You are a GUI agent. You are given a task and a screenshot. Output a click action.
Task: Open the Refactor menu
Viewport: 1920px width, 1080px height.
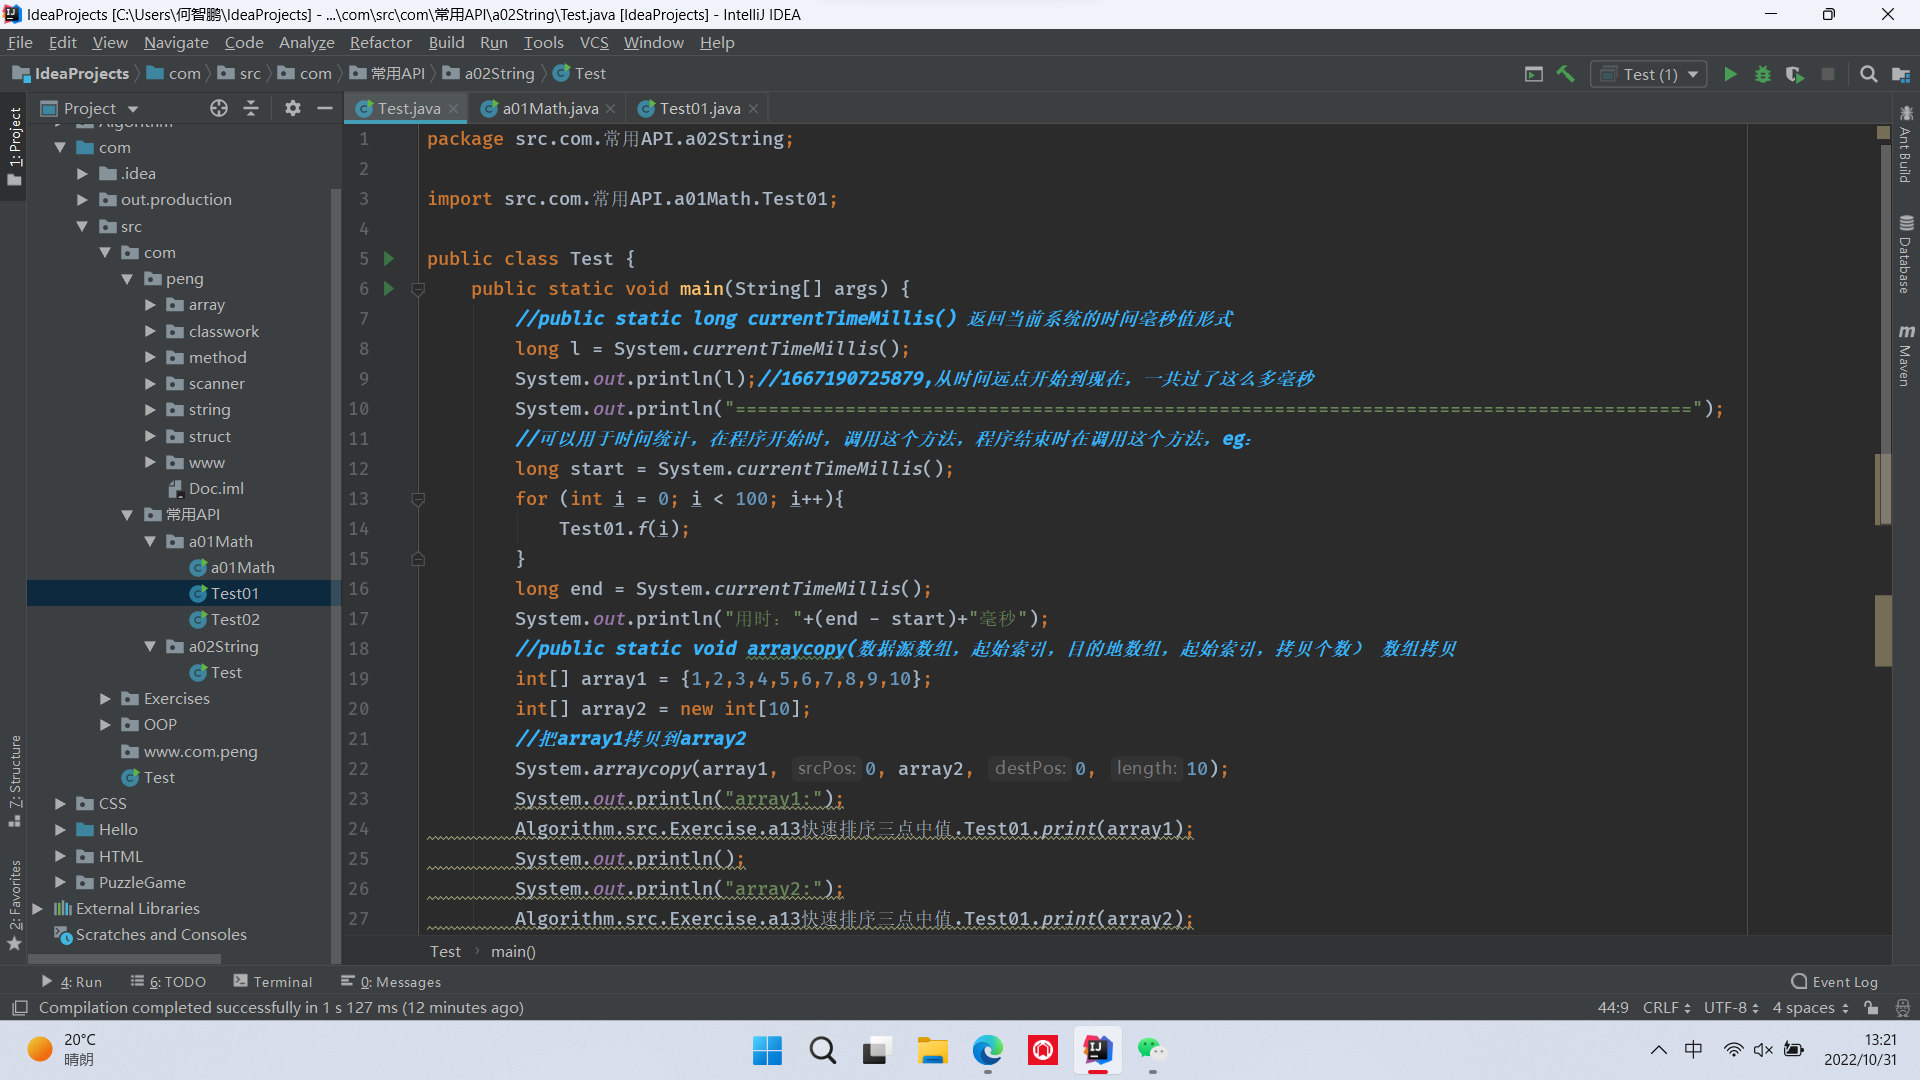380,42
